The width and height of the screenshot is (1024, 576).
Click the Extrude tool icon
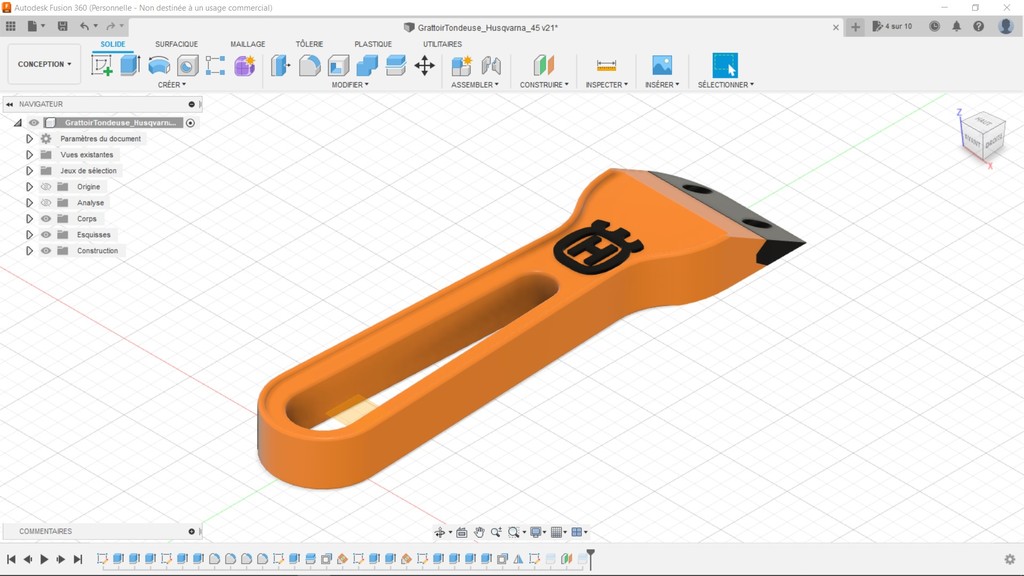(x=130, y=66)
